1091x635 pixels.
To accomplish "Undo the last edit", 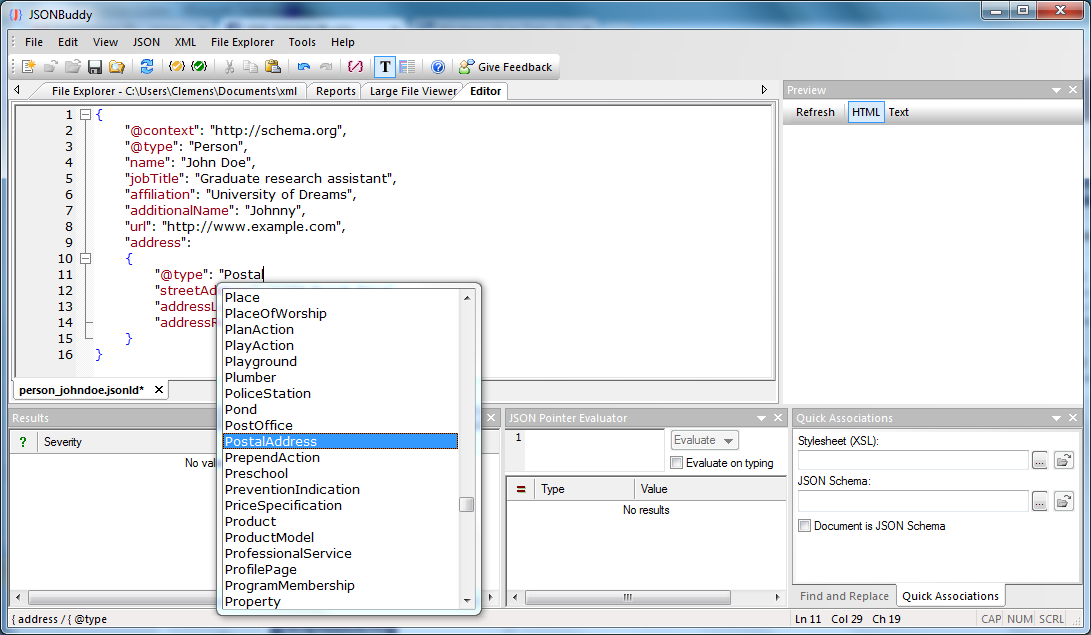I will pos(303,67).
